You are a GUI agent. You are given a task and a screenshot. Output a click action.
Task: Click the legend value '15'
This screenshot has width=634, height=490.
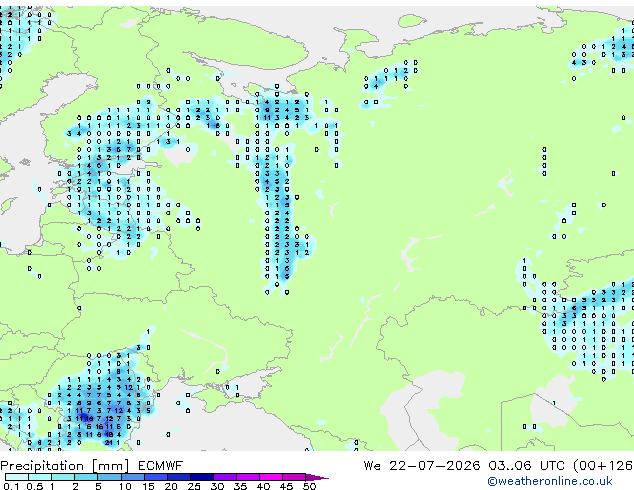click(148, 486)
